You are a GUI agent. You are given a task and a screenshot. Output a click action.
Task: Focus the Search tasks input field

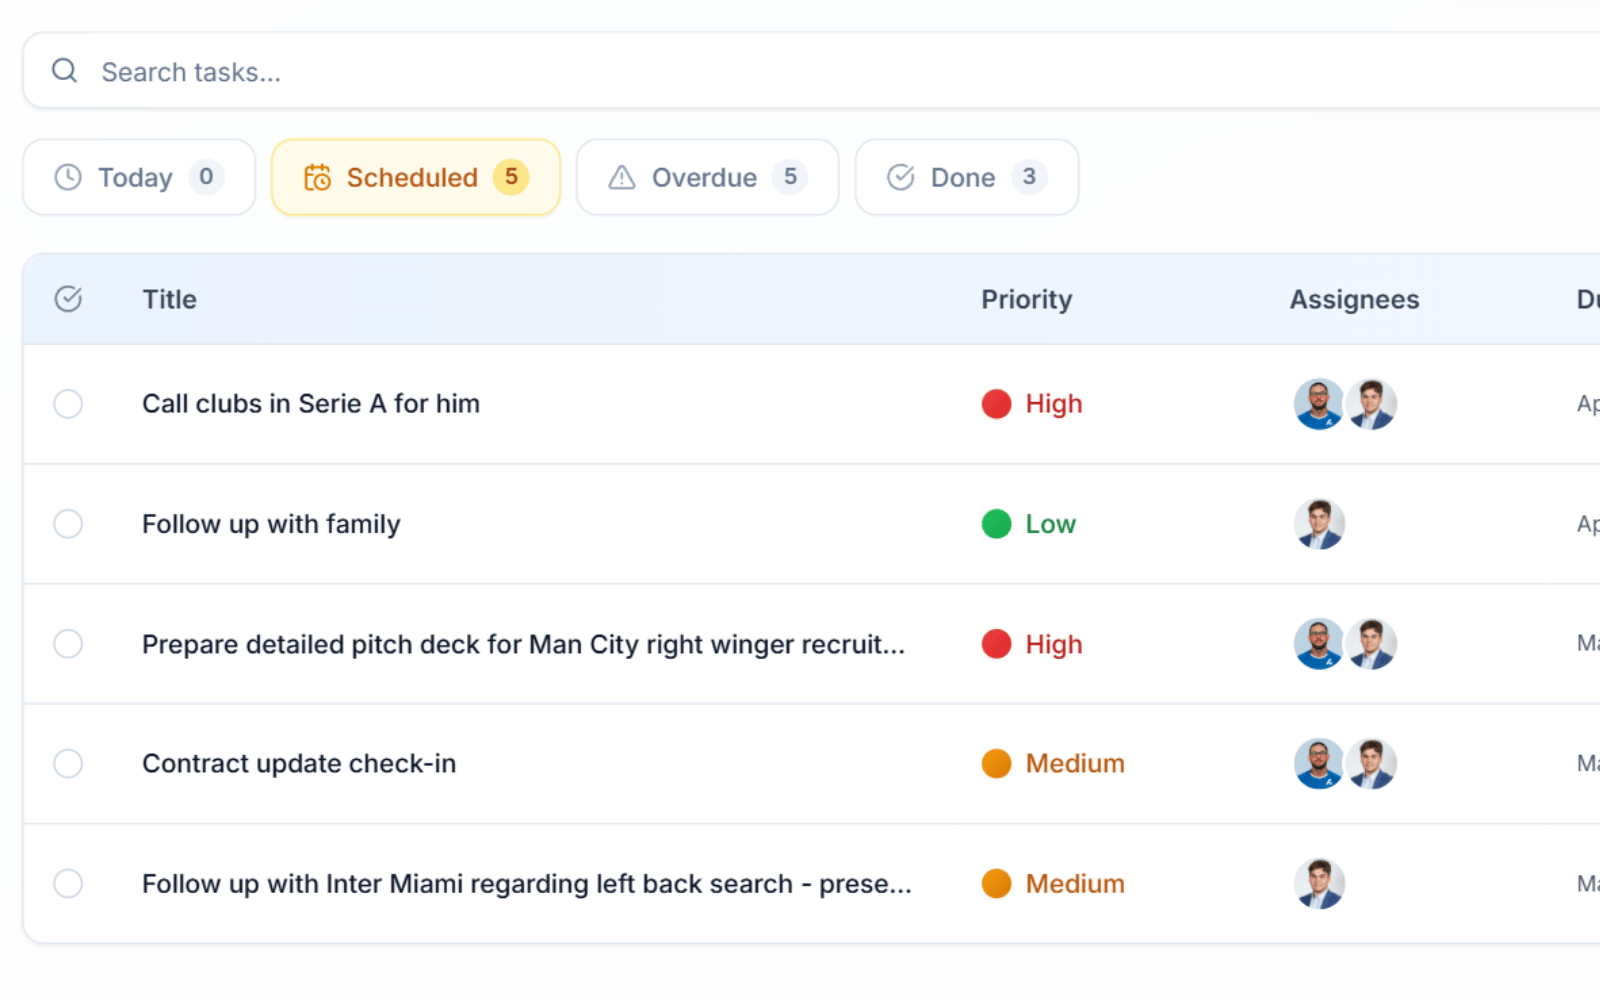[811, 71]
